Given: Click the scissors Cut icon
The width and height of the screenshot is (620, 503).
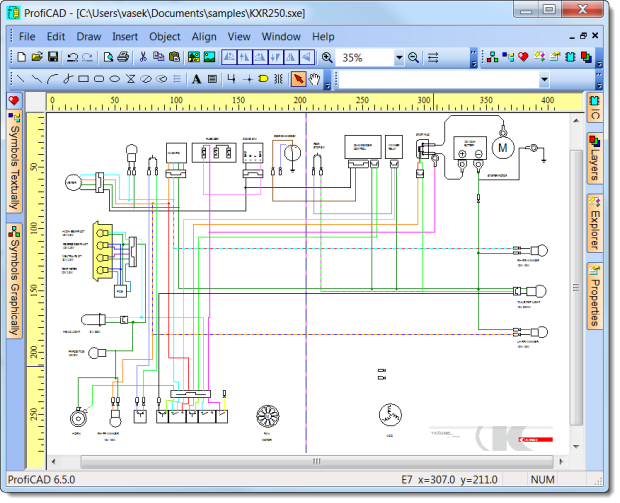Looking at the screenshot, I should (x=143, y=57).
